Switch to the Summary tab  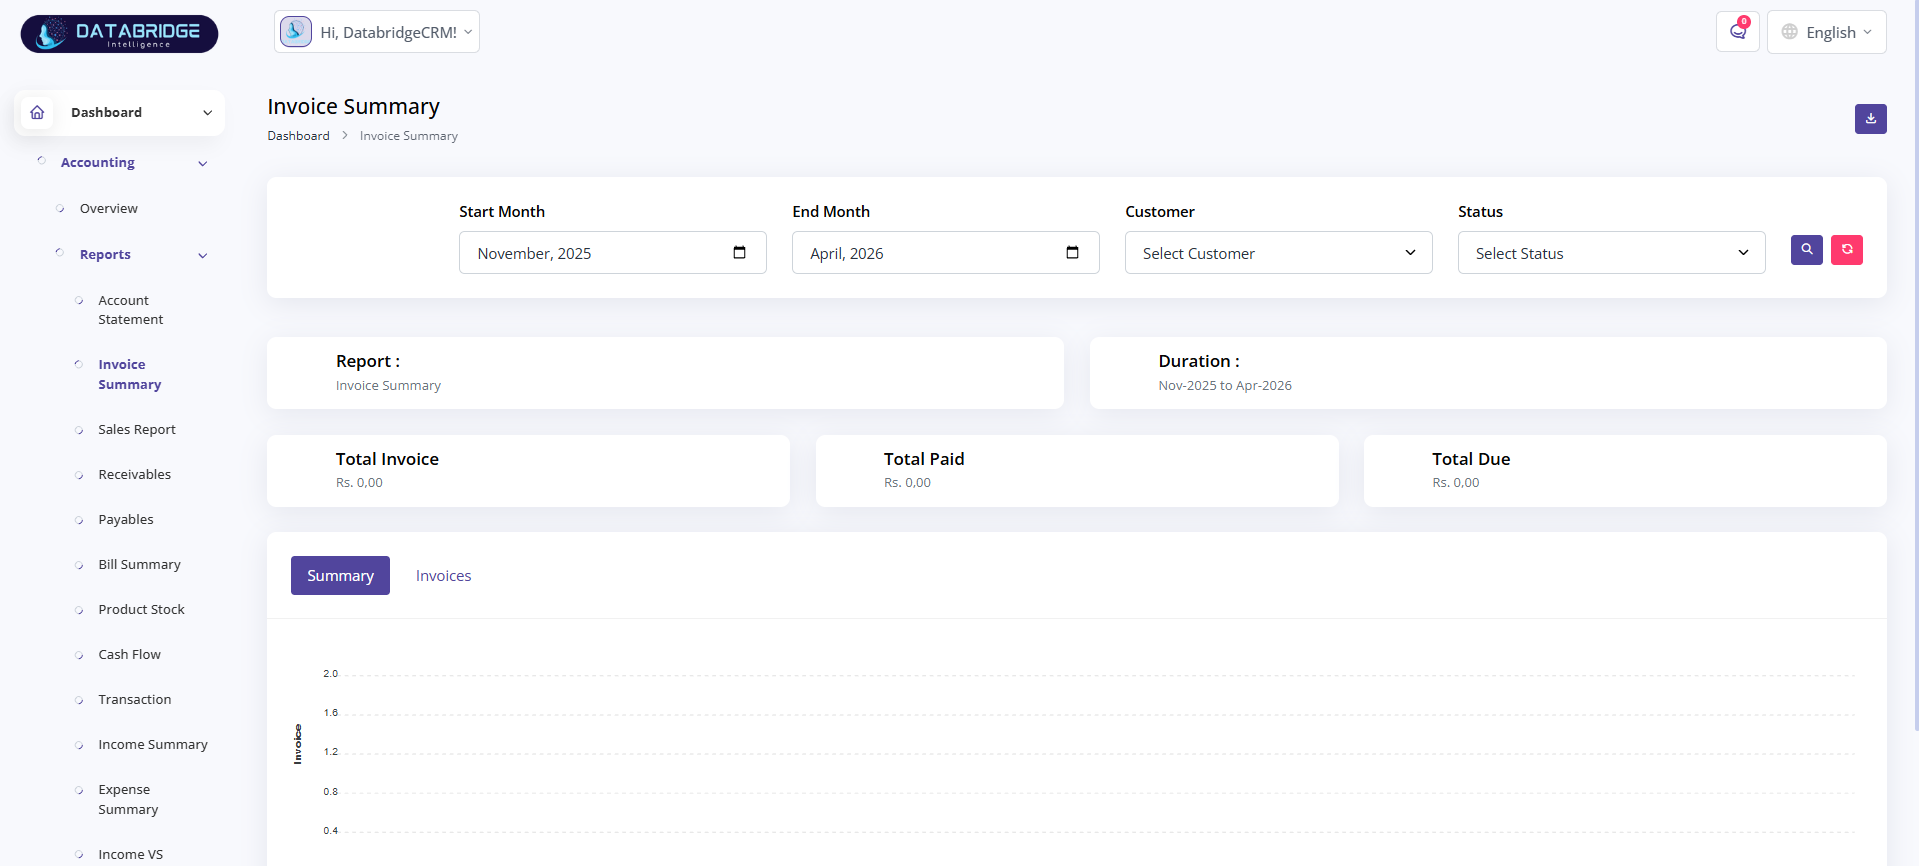pos(340,576)
